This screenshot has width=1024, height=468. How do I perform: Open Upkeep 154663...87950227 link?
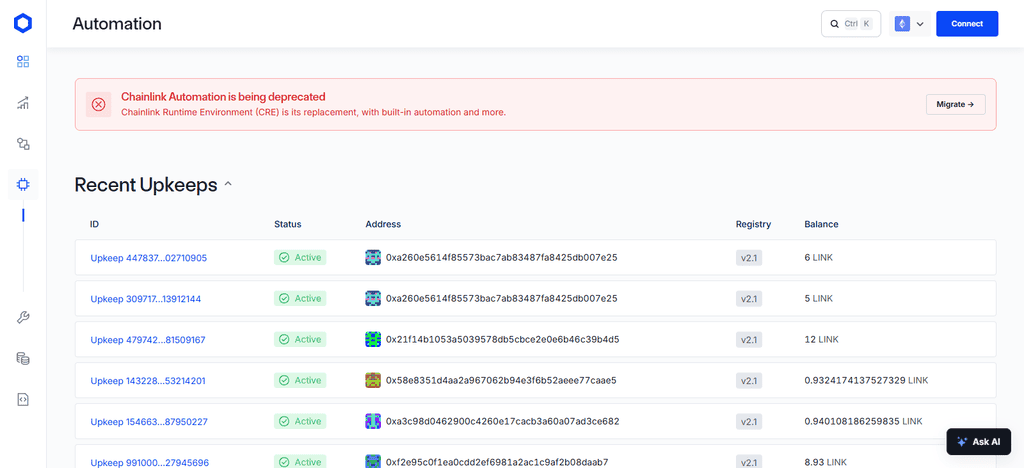click(149, 422)
